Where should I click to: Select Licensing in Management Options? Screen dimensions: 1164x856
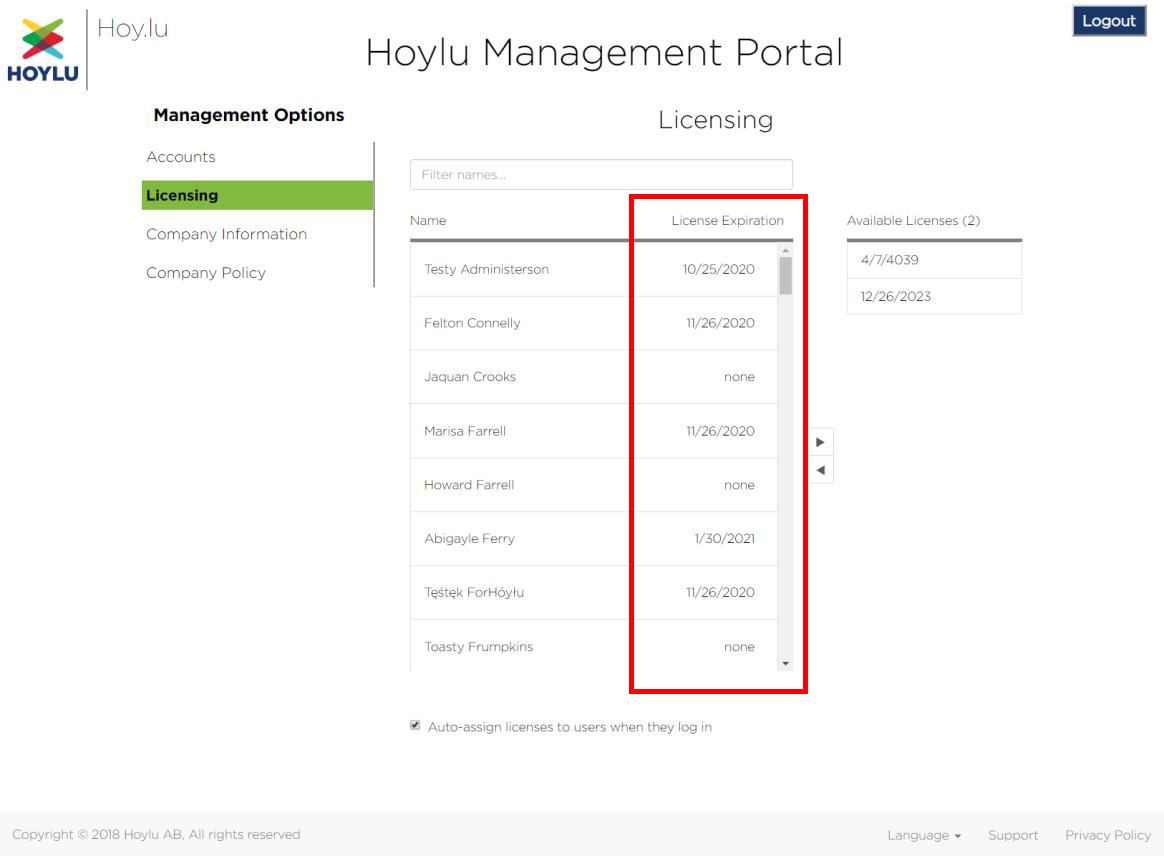257,195
